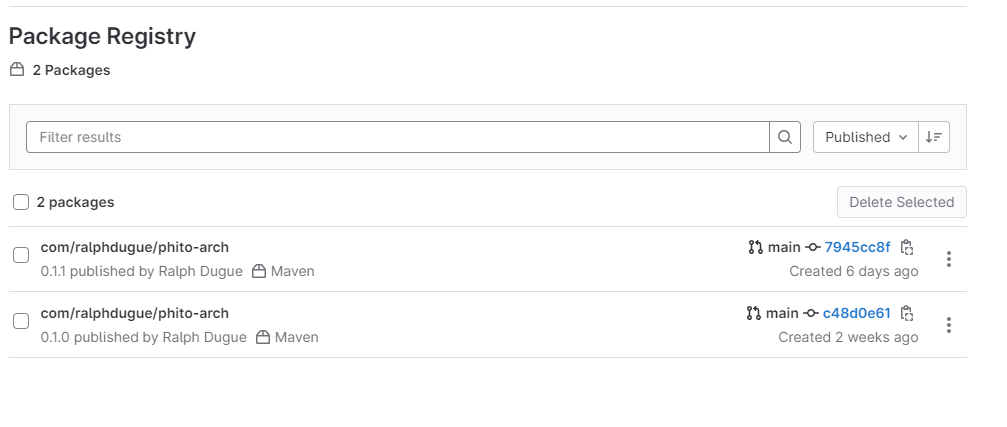Open the phito-arch package version 0.1.1
Image resolution: width=1007 pixels, height=427 pixels.
click(x=135, y=247)
